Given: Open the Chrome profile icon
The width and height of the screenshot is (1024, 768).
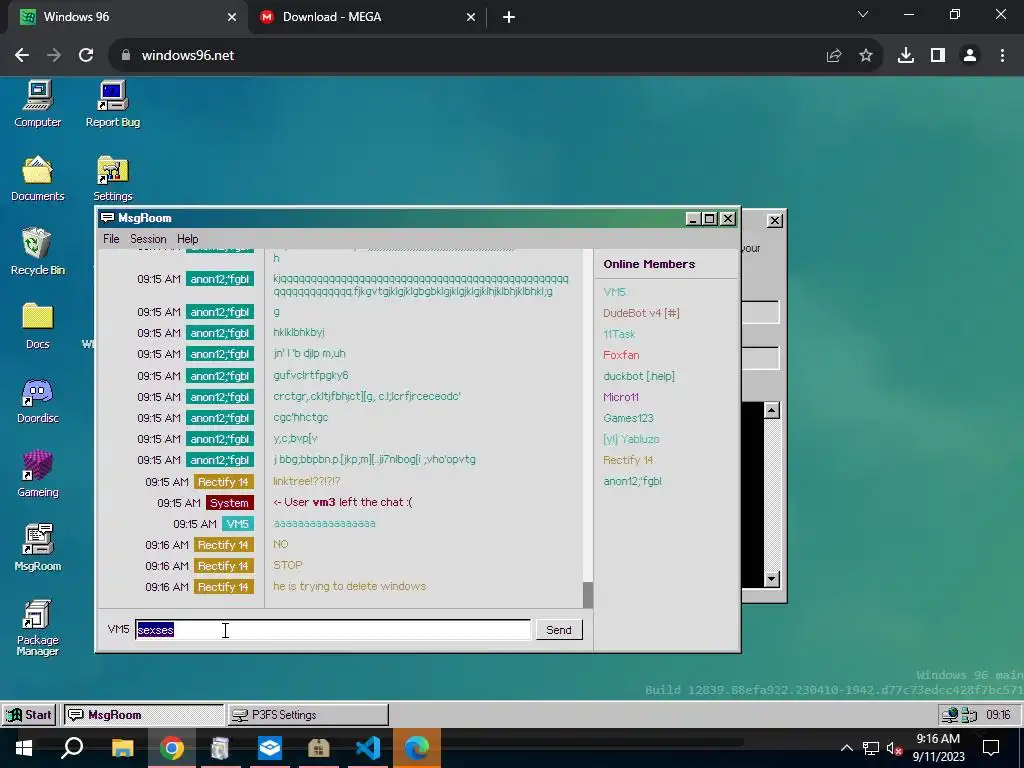Looking at the screenshot, I should tap(970, 56).
